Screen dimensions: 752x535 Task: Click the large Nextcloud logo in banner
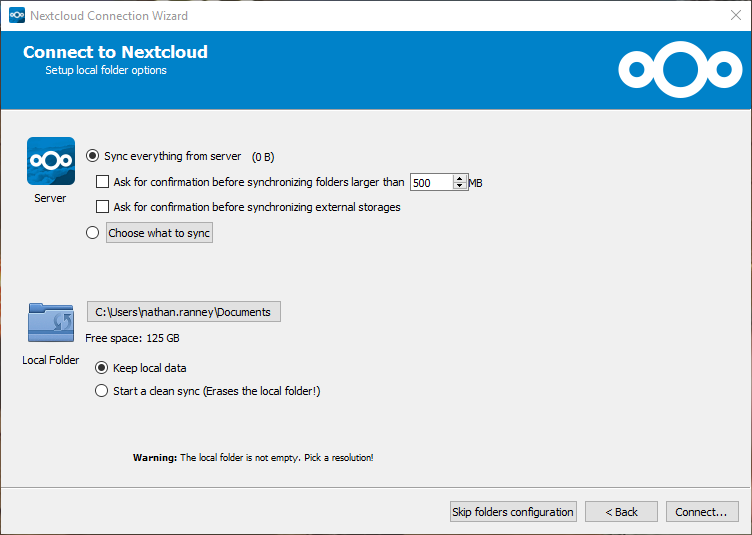click(680, 70)
